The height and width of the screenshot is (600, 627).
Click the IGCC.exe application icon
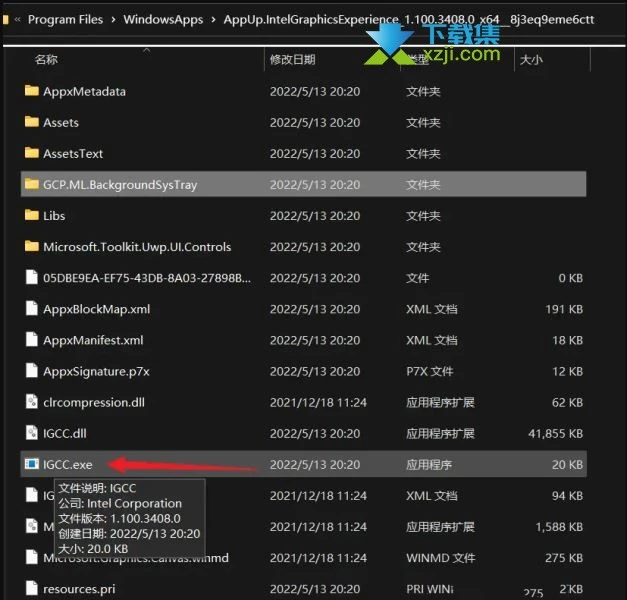pos(32,464)
